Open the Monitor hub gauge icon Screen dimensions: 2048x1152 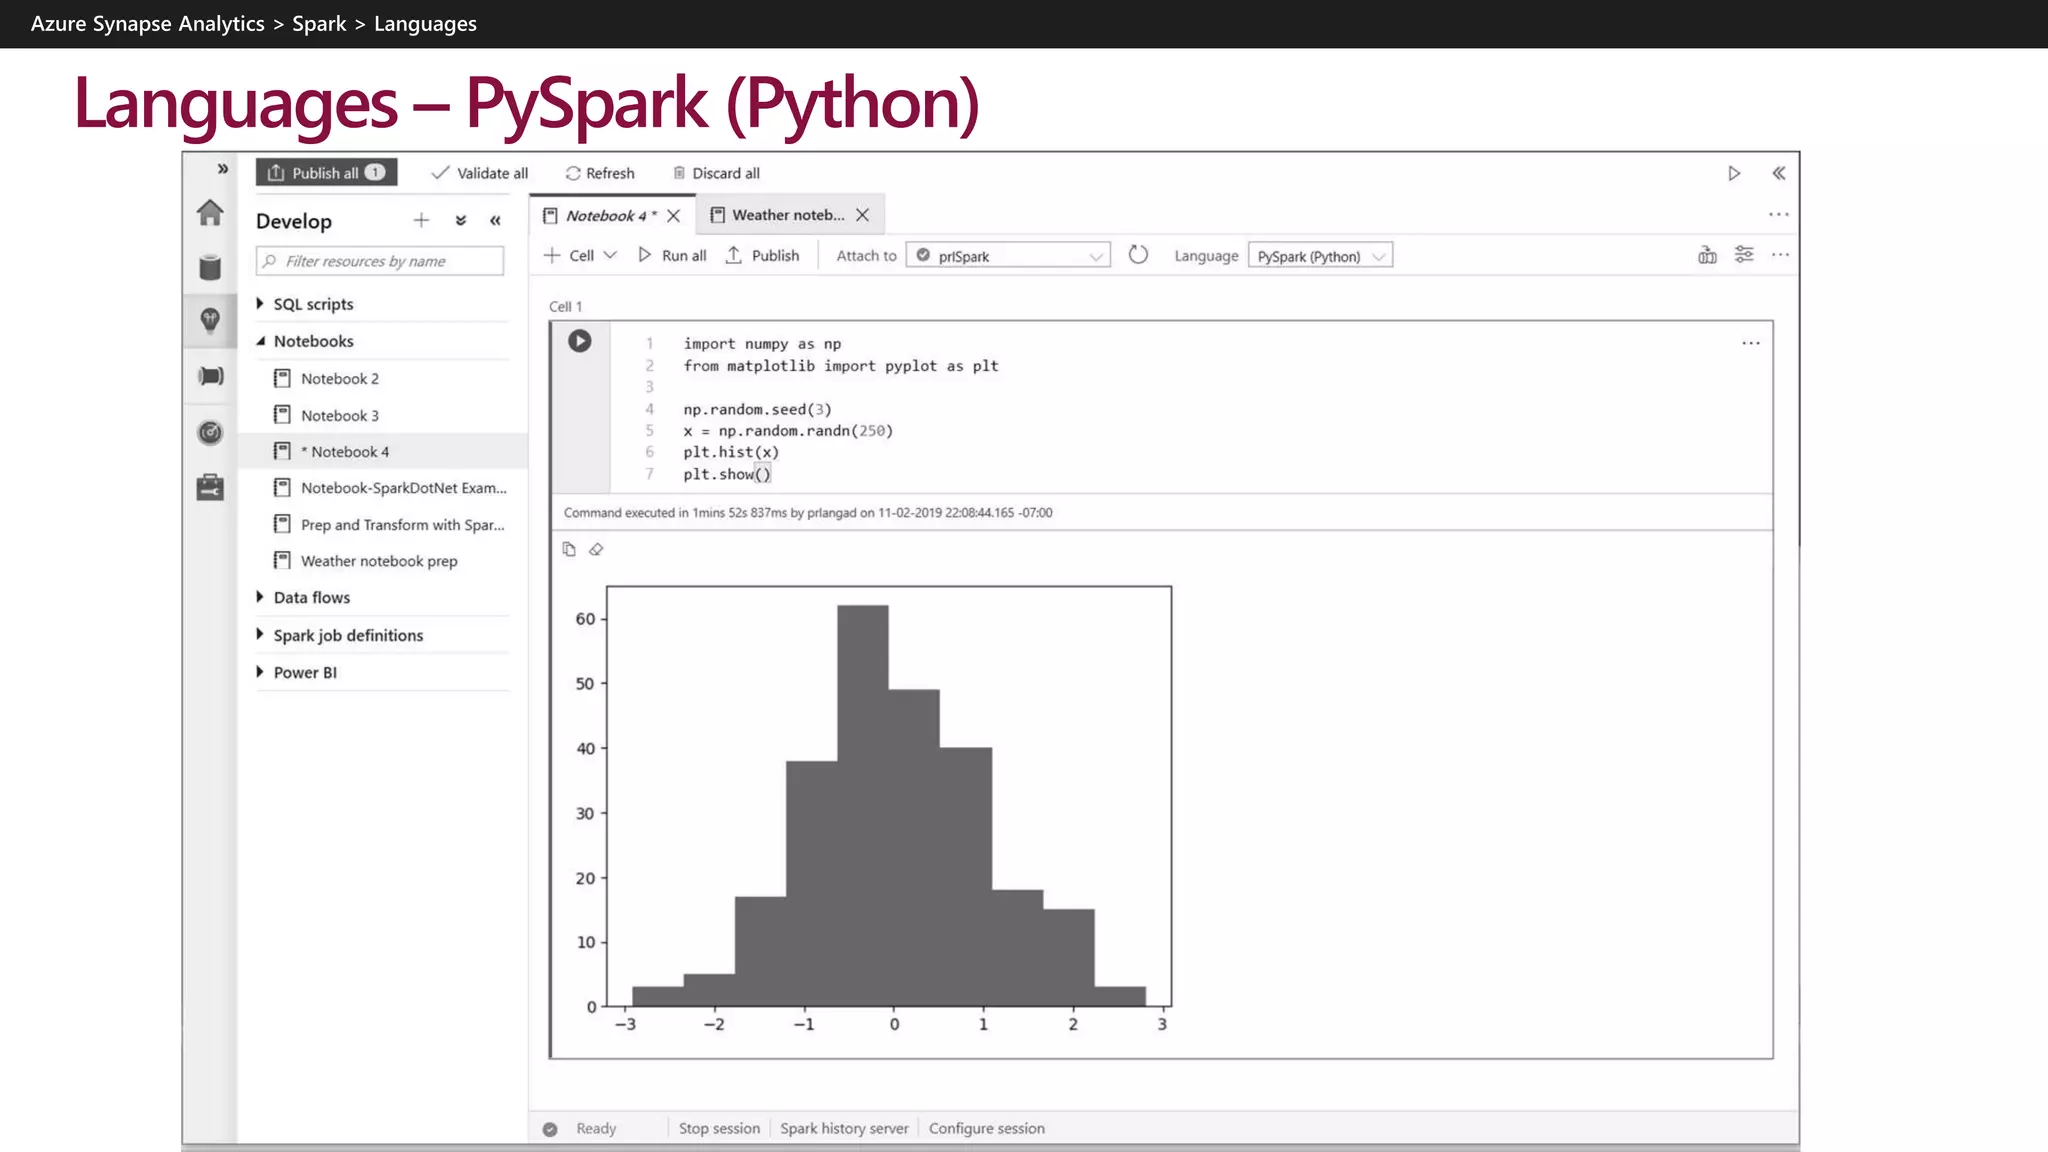pos(210,432)
